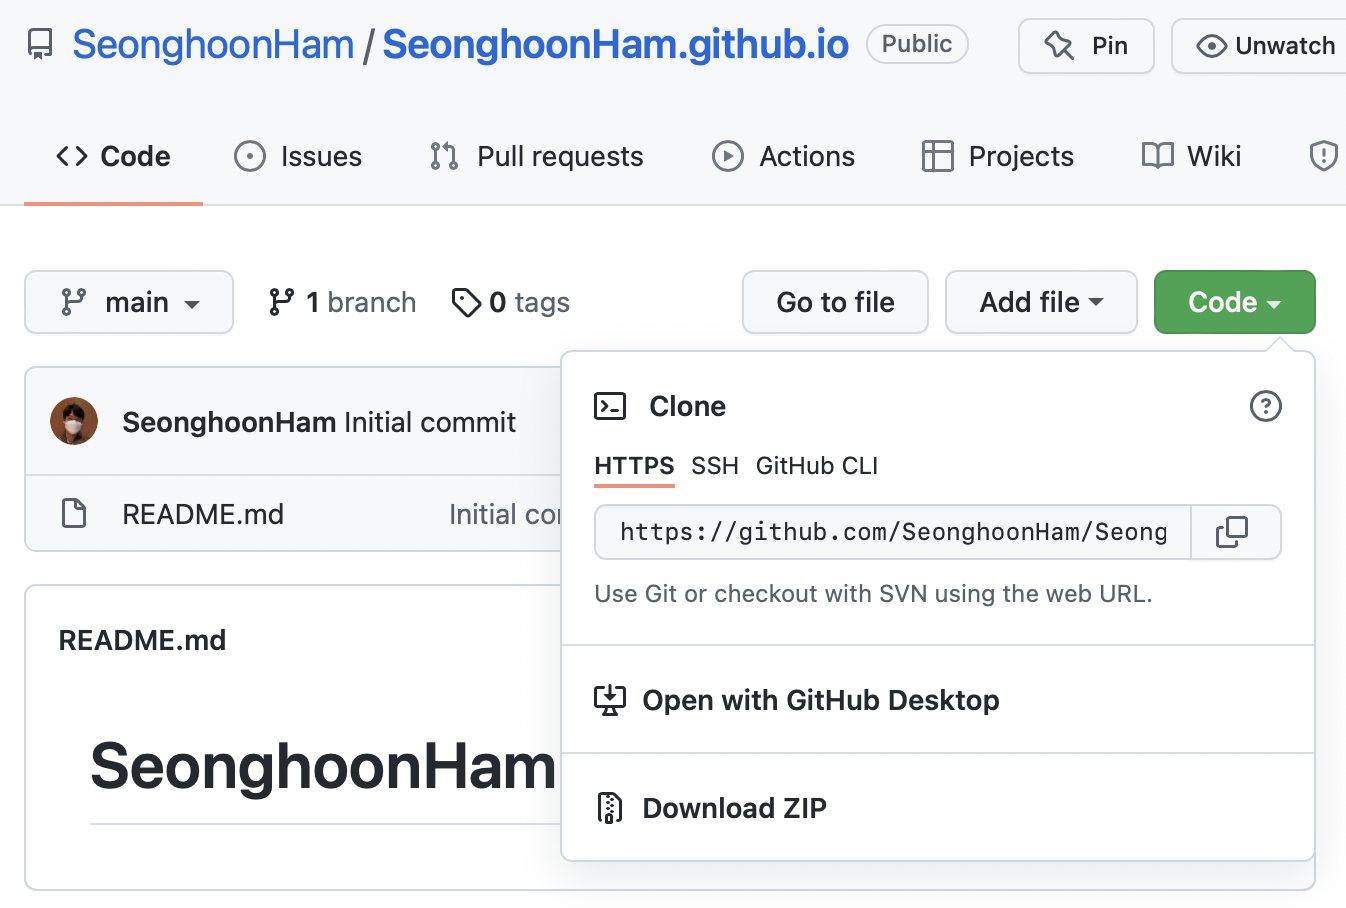Click the SeonghoonHam README title heading
This screenshot has width=1346, height=908.
pyautogui.click(x=323, y=766)
